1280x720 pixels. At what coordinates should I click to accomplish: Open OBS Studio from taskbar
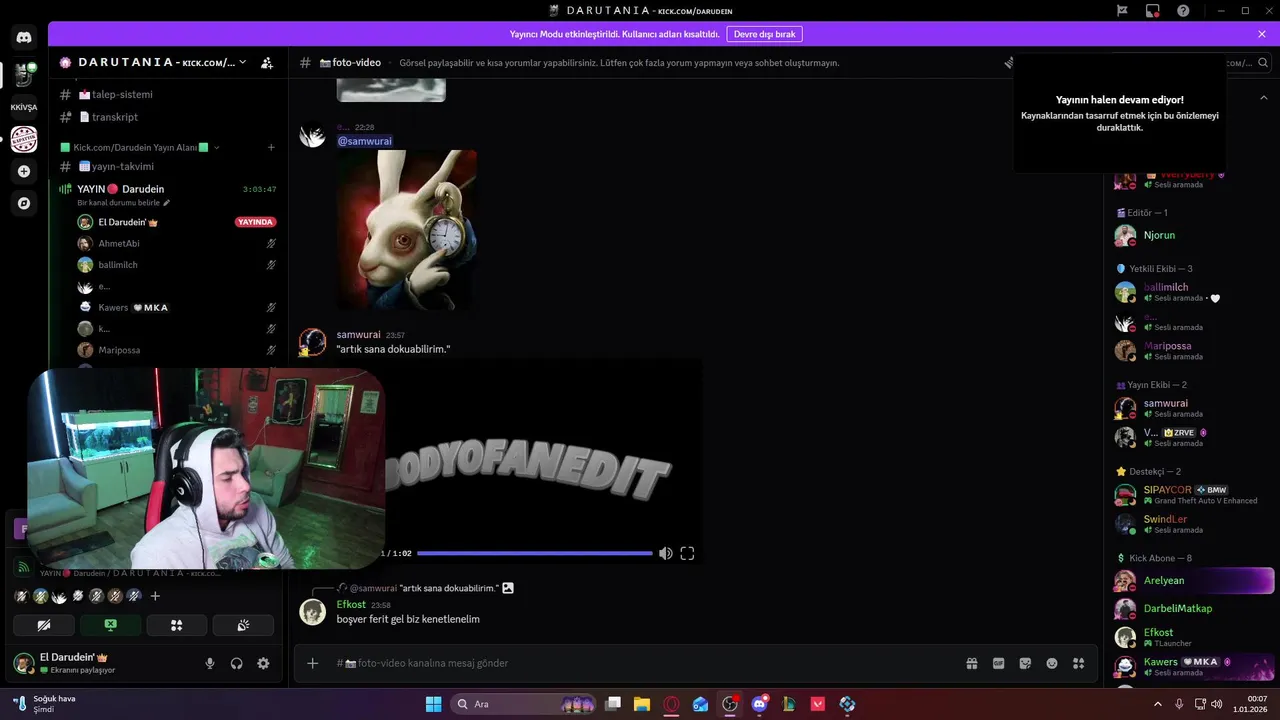[x=730, y=704]
